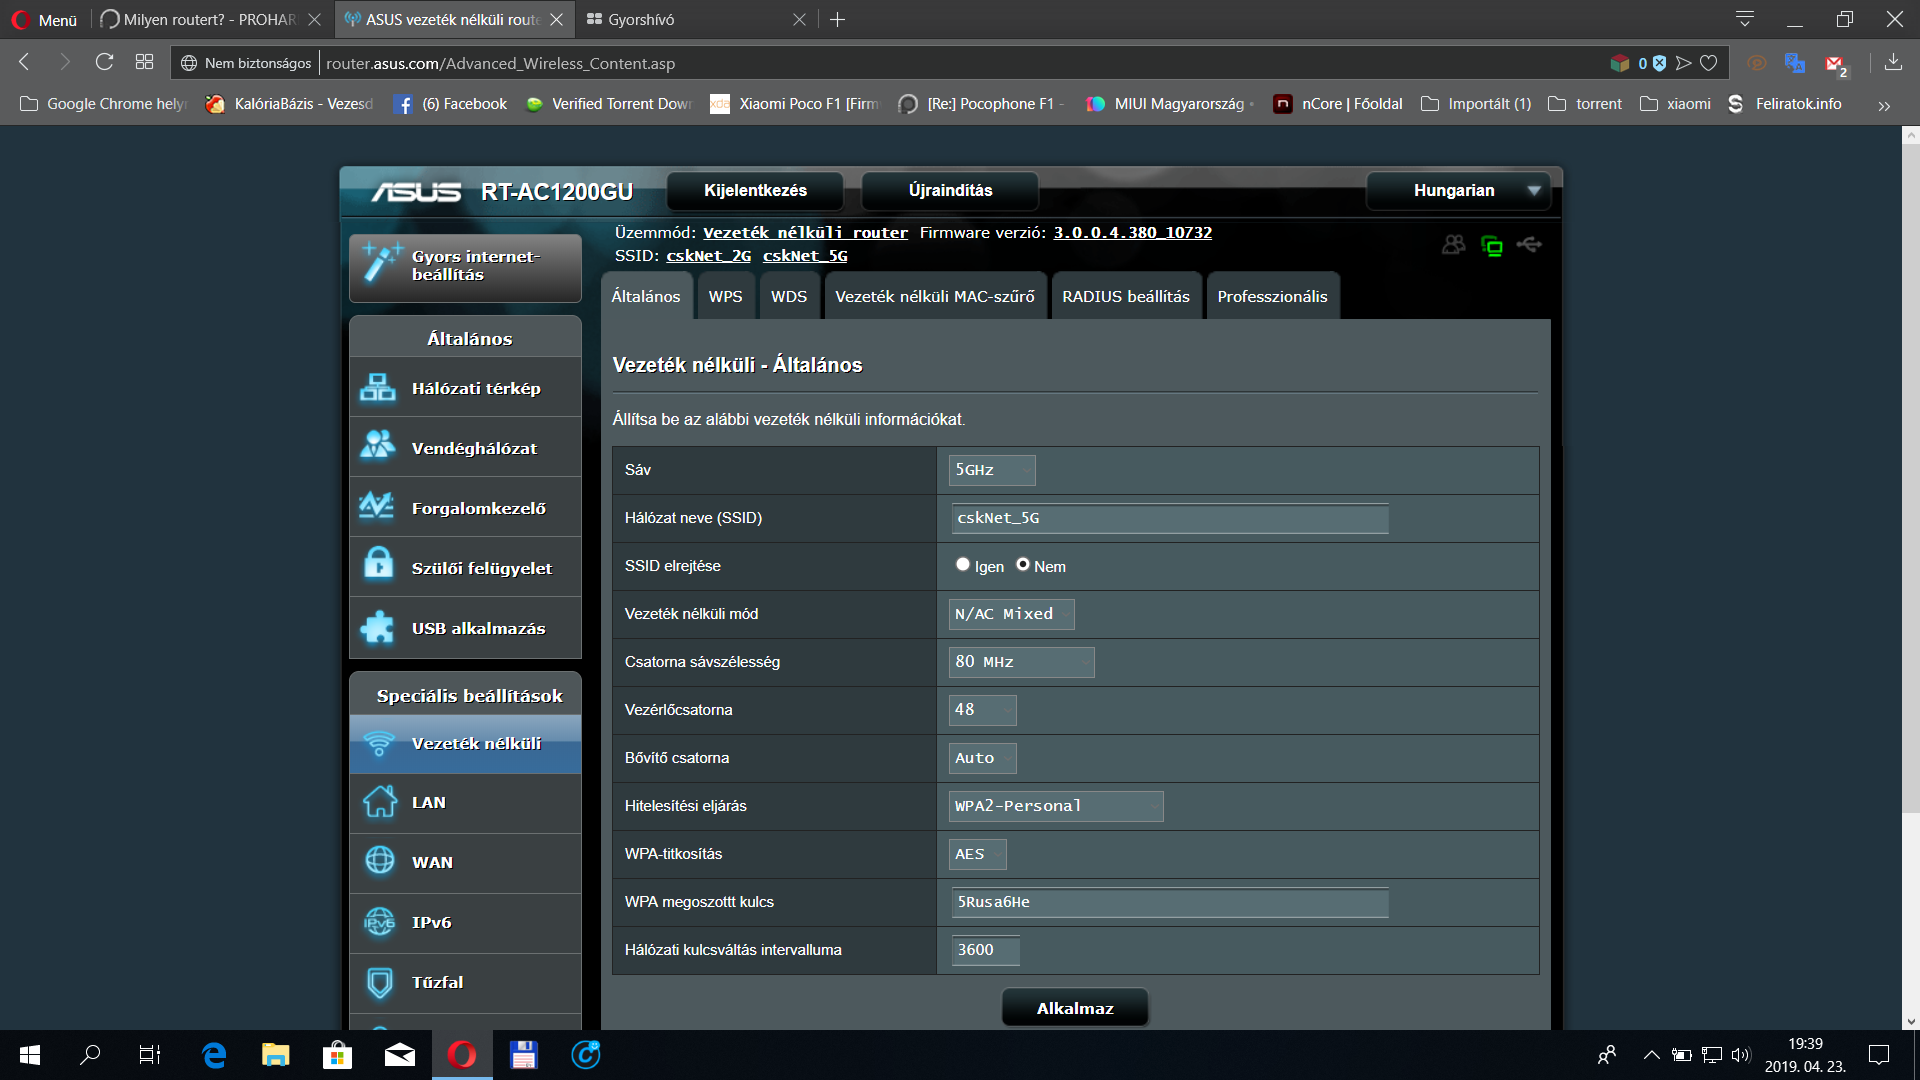This screenshot has width=1920, height=1080.
Task: Open the speed dial grid icon
Action: pos(144,62)
